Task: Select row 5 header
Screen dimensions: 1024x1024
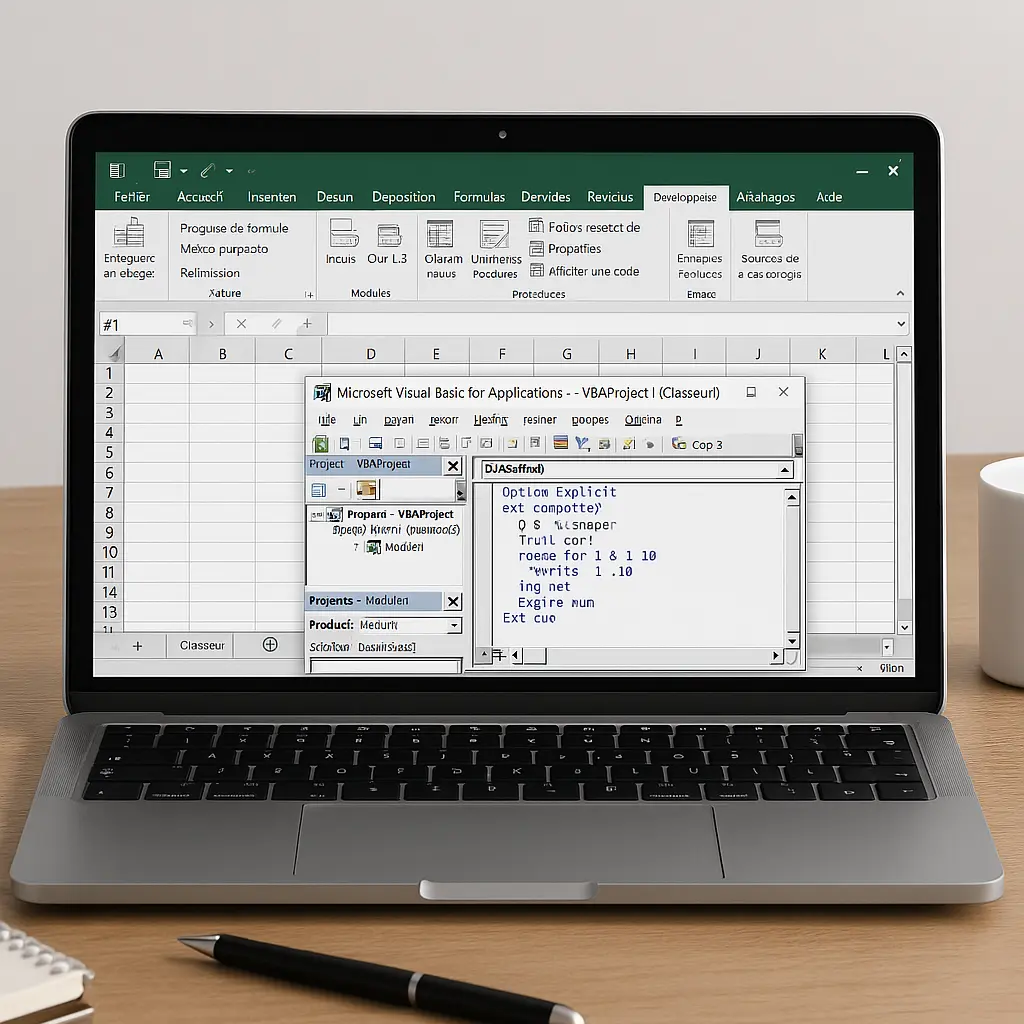Action: tap(110, 452)
